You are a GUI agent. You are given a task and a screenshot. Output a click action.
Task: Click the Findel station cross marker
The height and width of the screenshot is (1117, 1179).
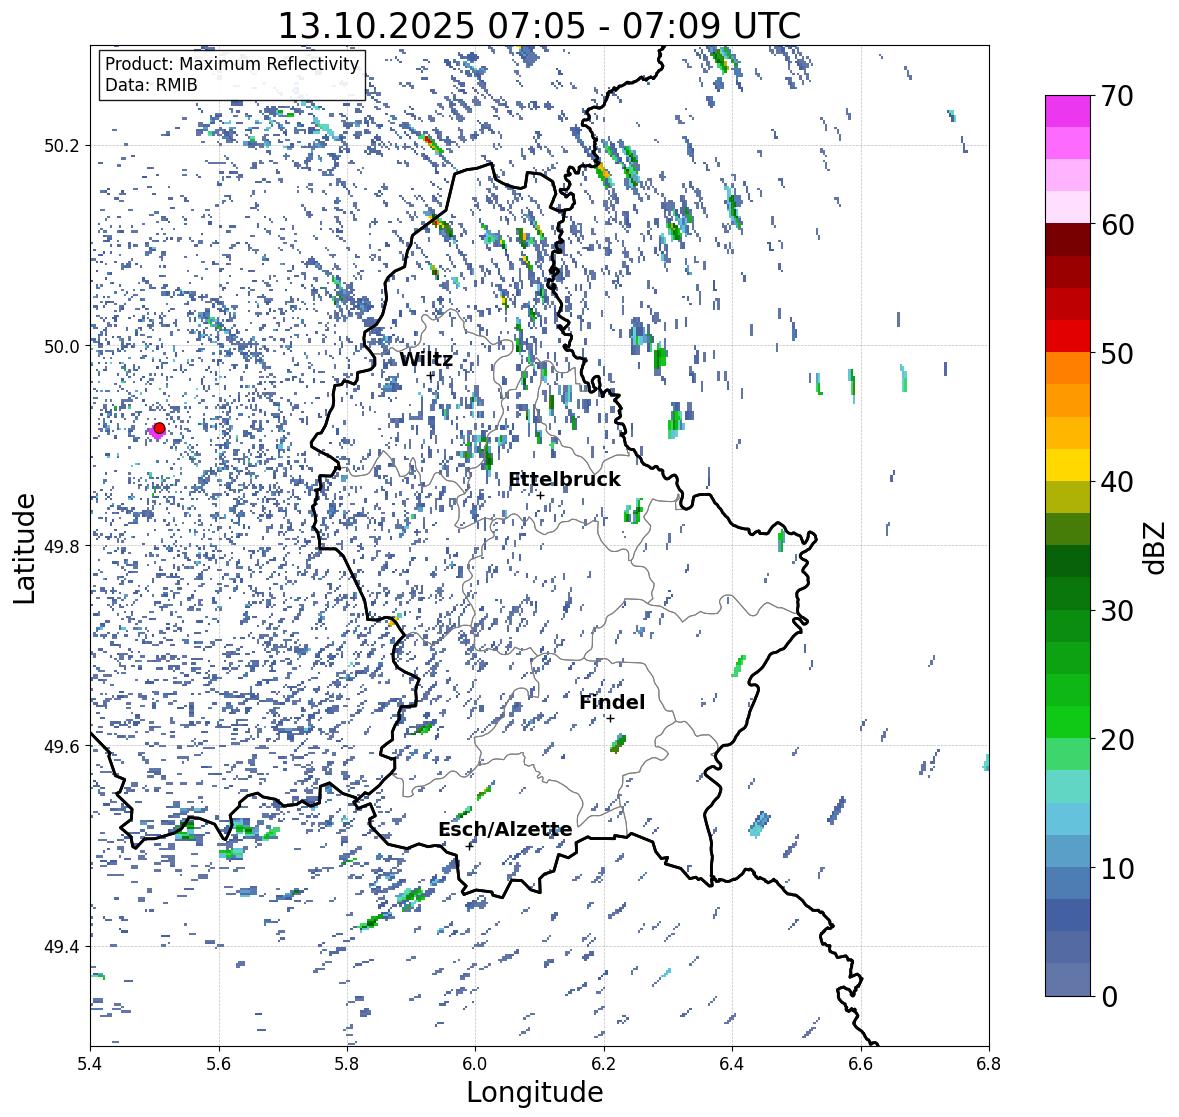tap(611, 719)
